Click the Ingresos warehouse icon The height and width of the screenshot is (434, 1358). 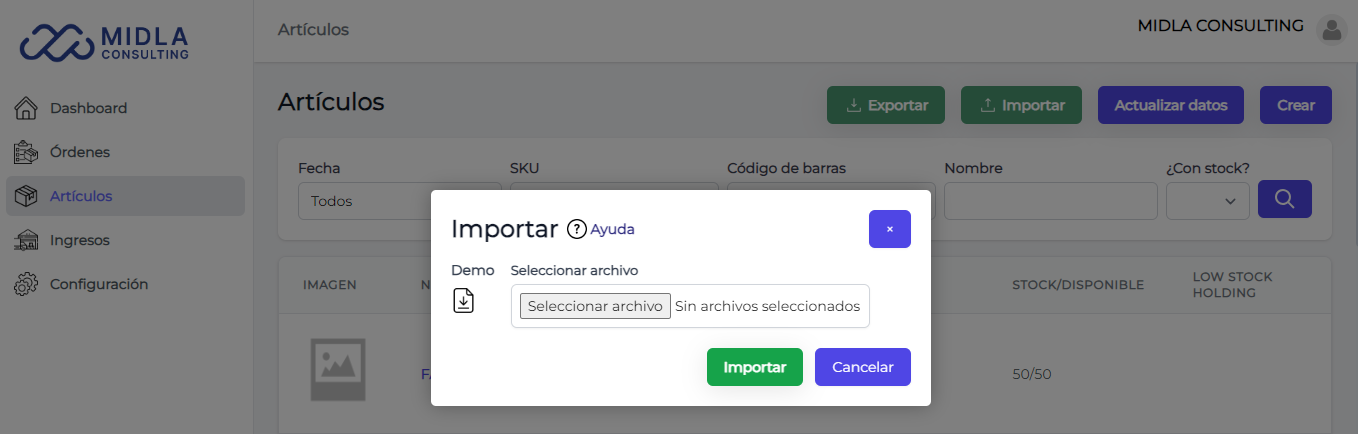tap(26, 240)
